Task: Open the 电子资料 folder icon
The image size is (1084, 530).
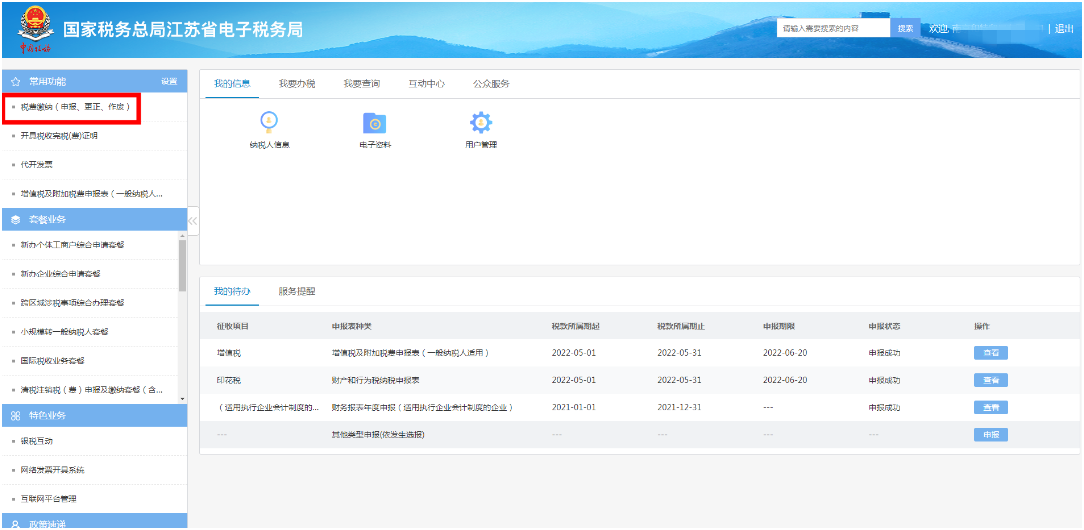Action: click(374, 123)
